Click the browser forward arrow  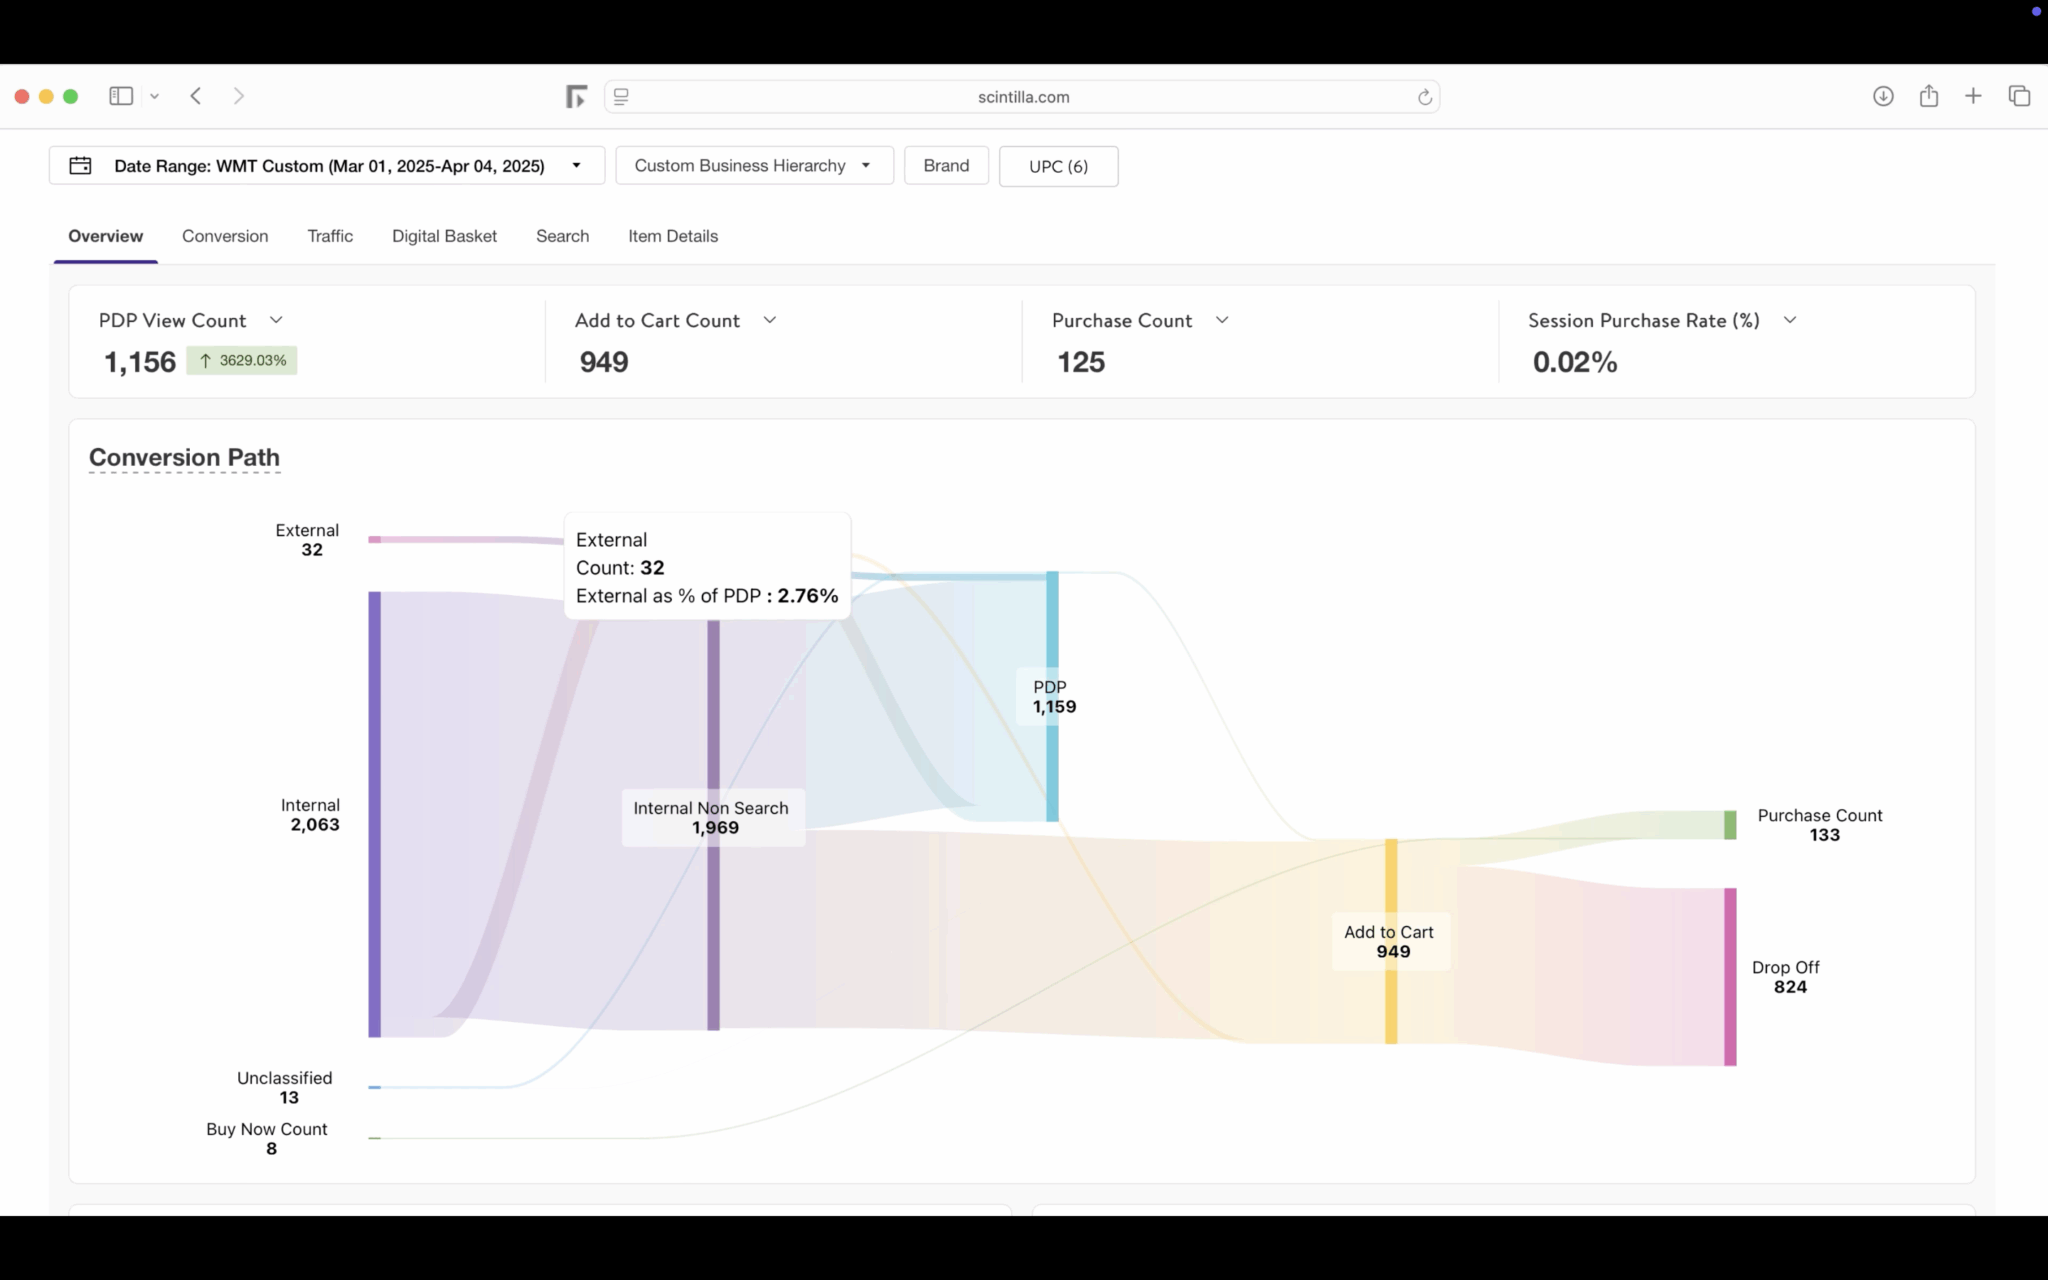(x=238, y=96)
